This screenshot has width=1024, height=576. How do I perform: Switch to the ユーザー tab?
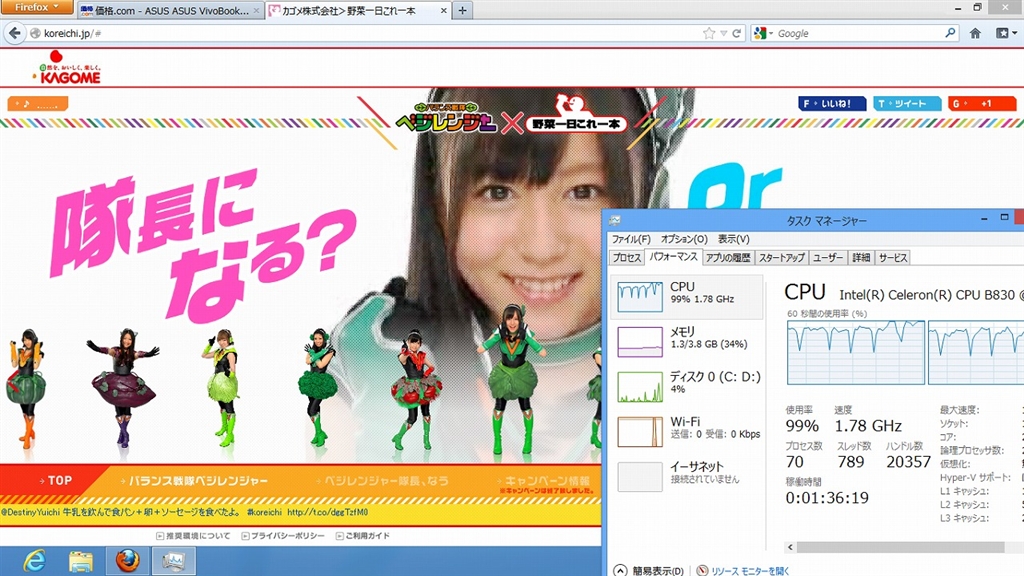tap(827, 258)
